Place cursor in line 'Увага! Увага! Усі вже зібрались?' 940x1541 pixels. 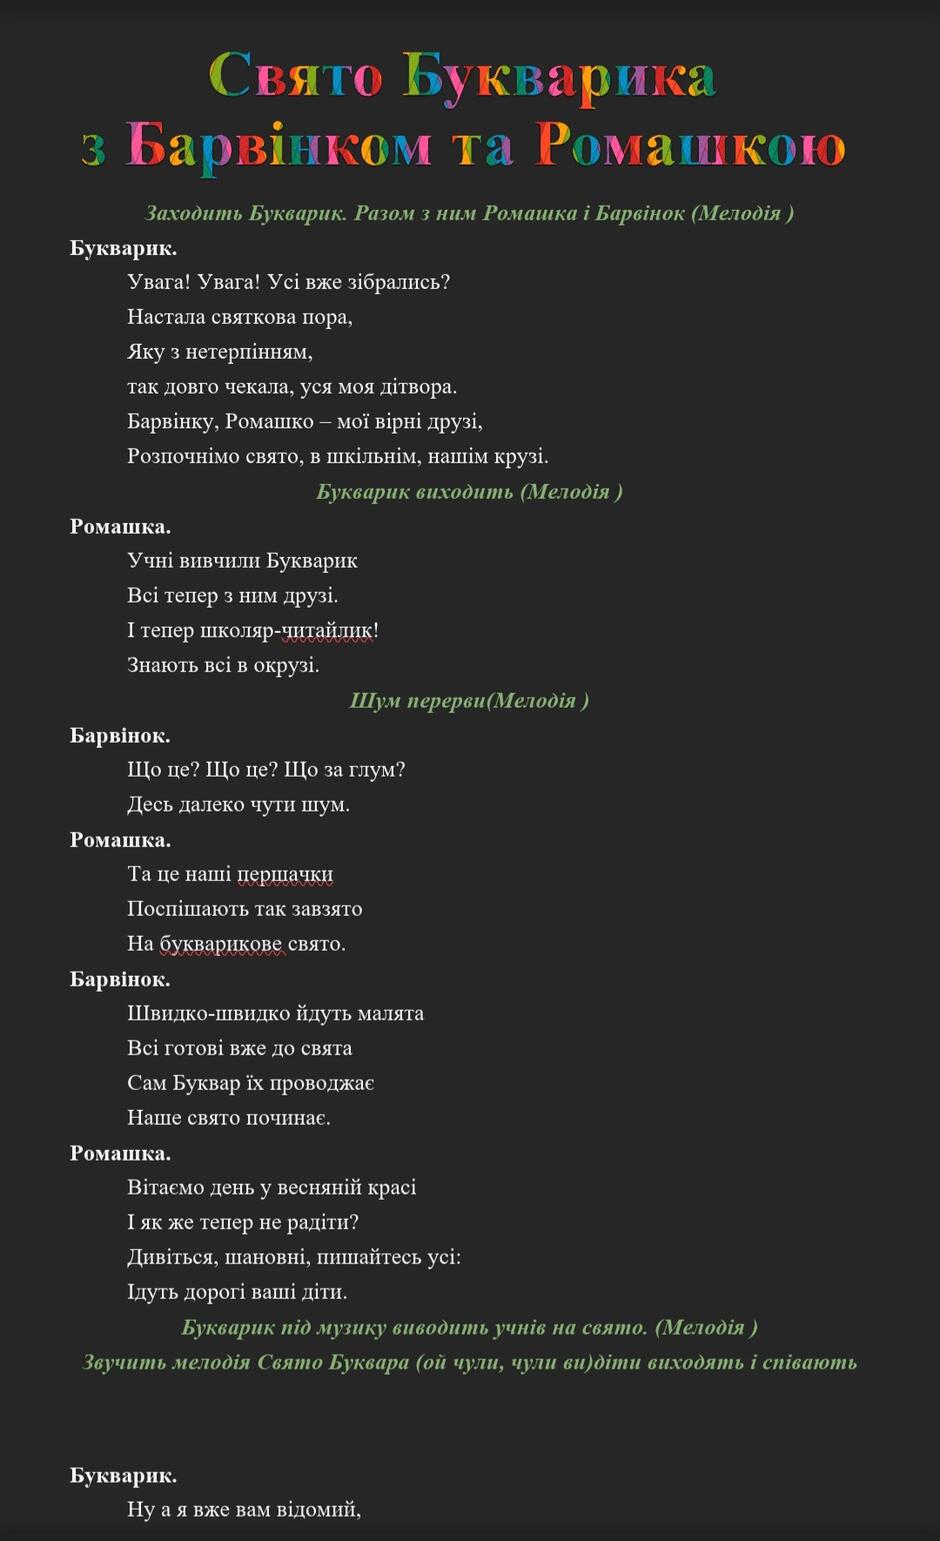289,282
